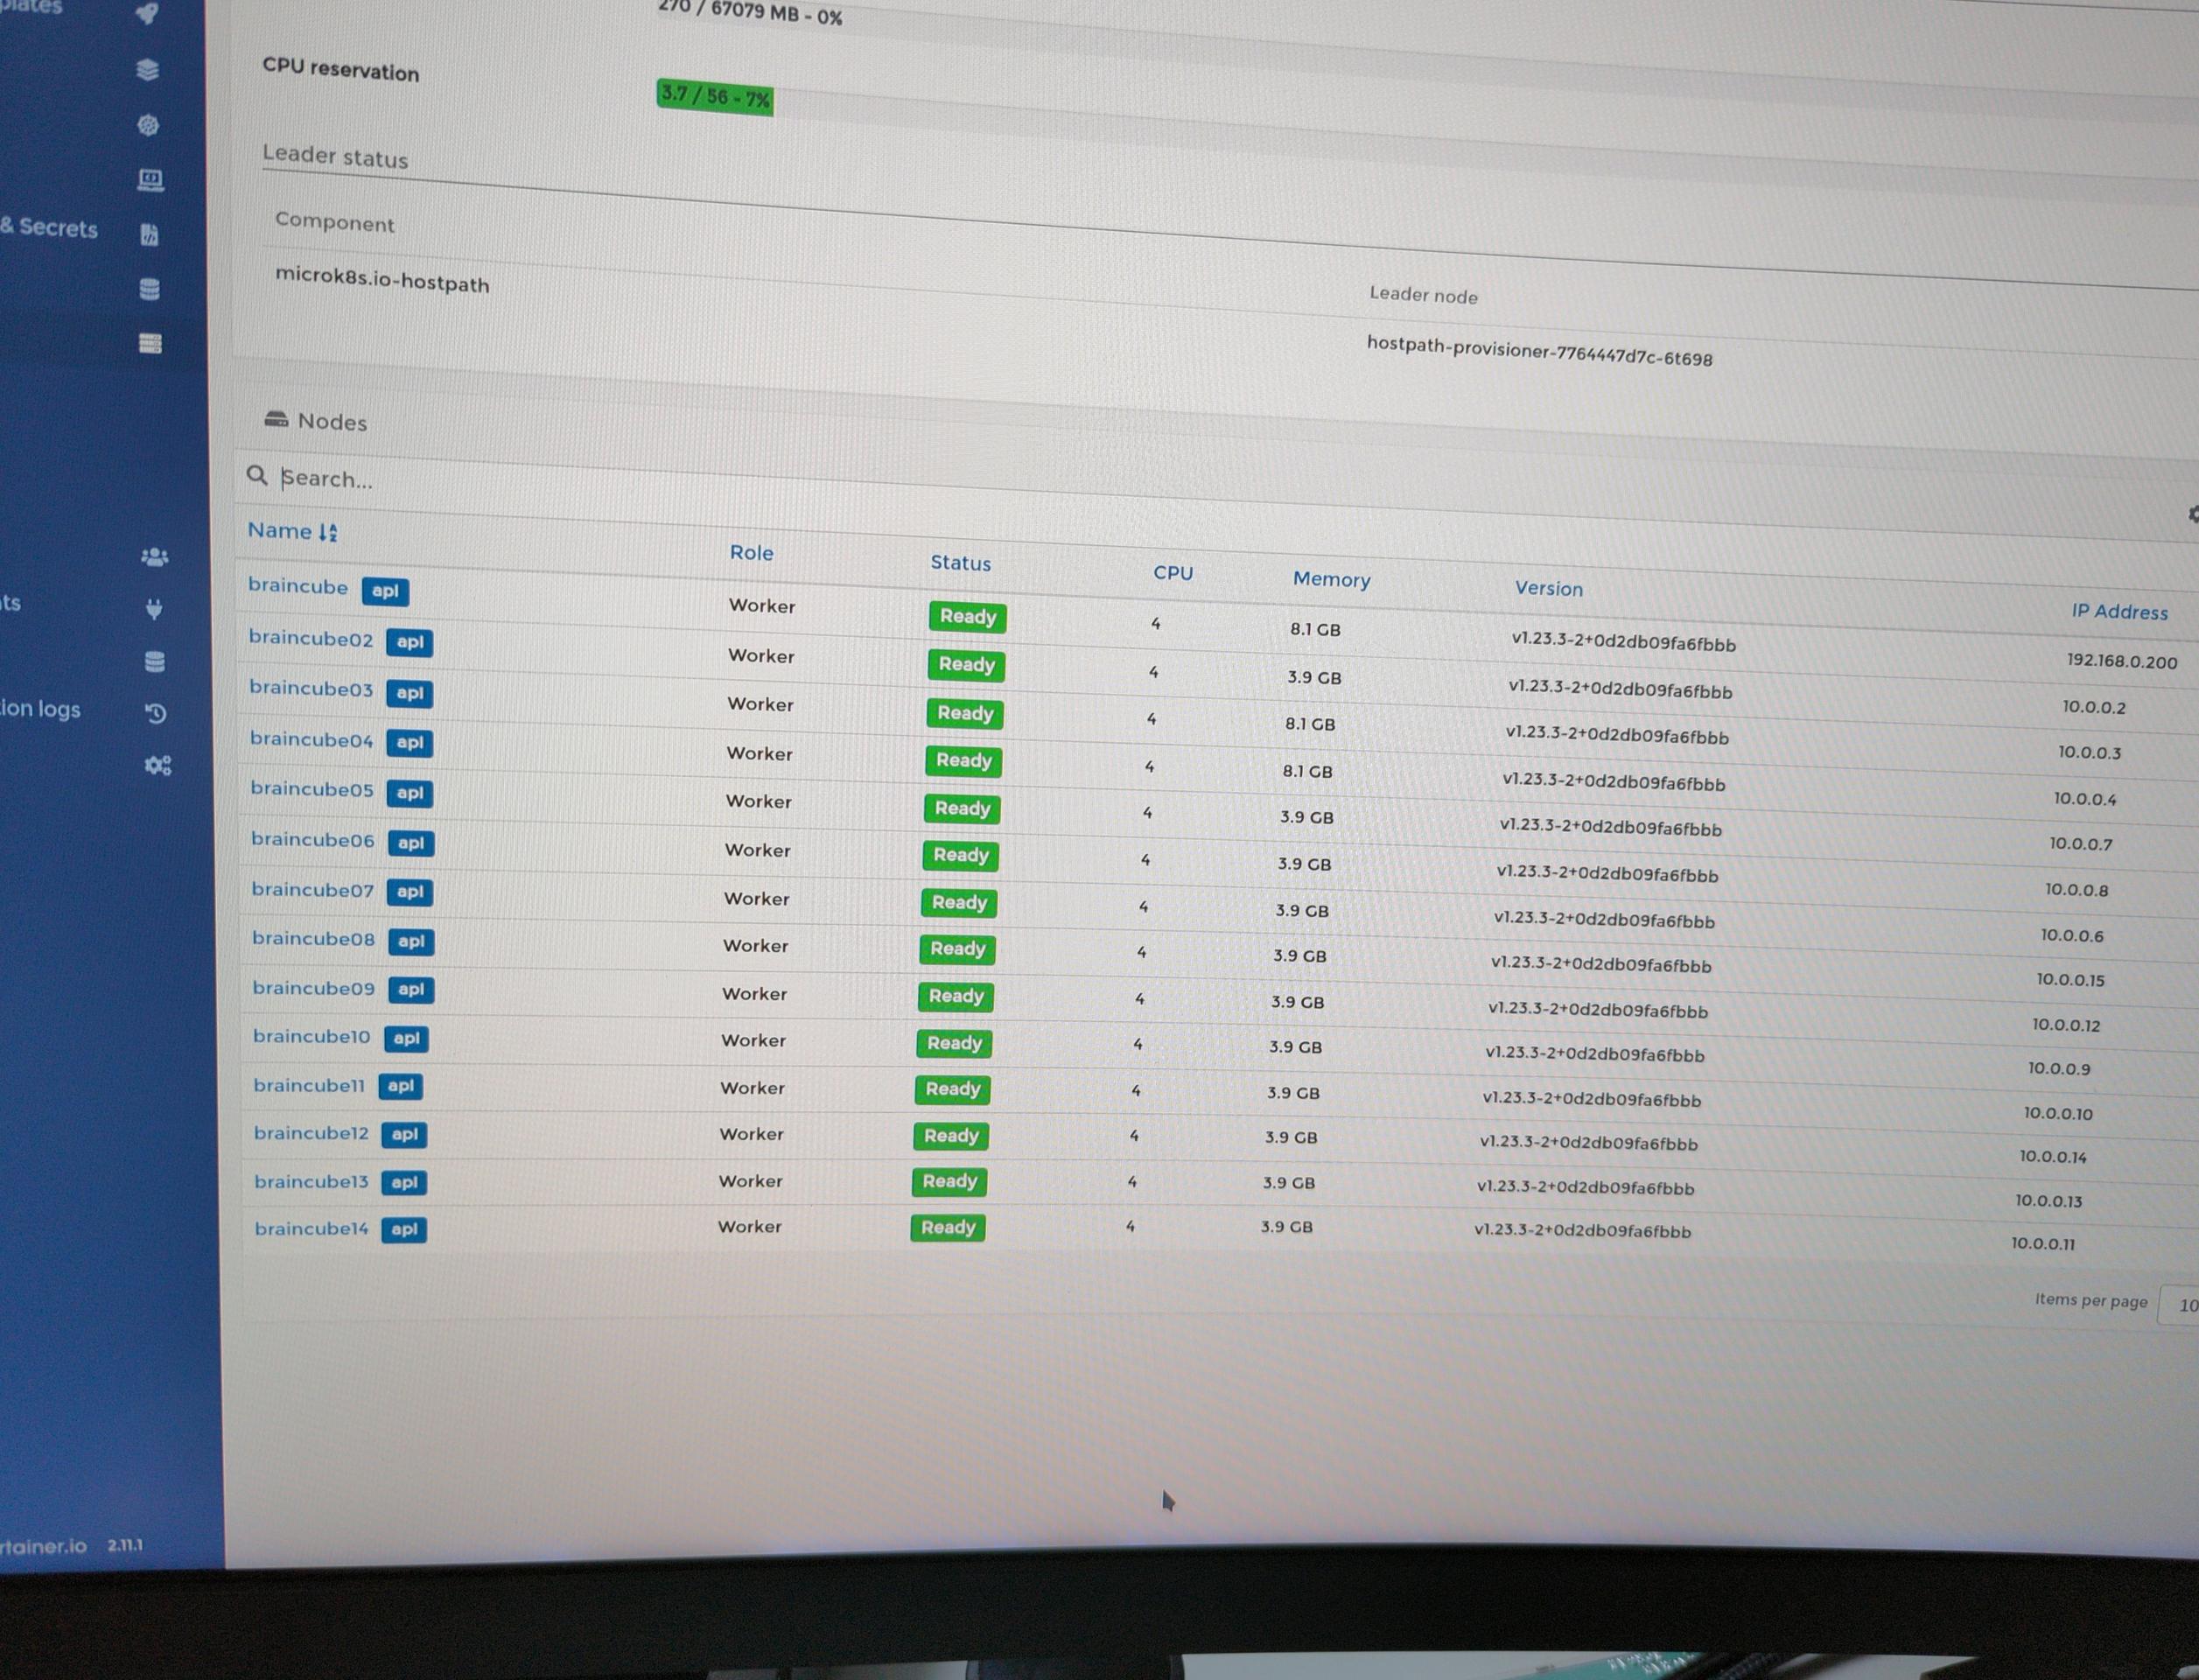Open Applications via the laptop code icon
The height and width of the screenshot is (1680, 2199).
pyautogui.click(x=150, y=180)
